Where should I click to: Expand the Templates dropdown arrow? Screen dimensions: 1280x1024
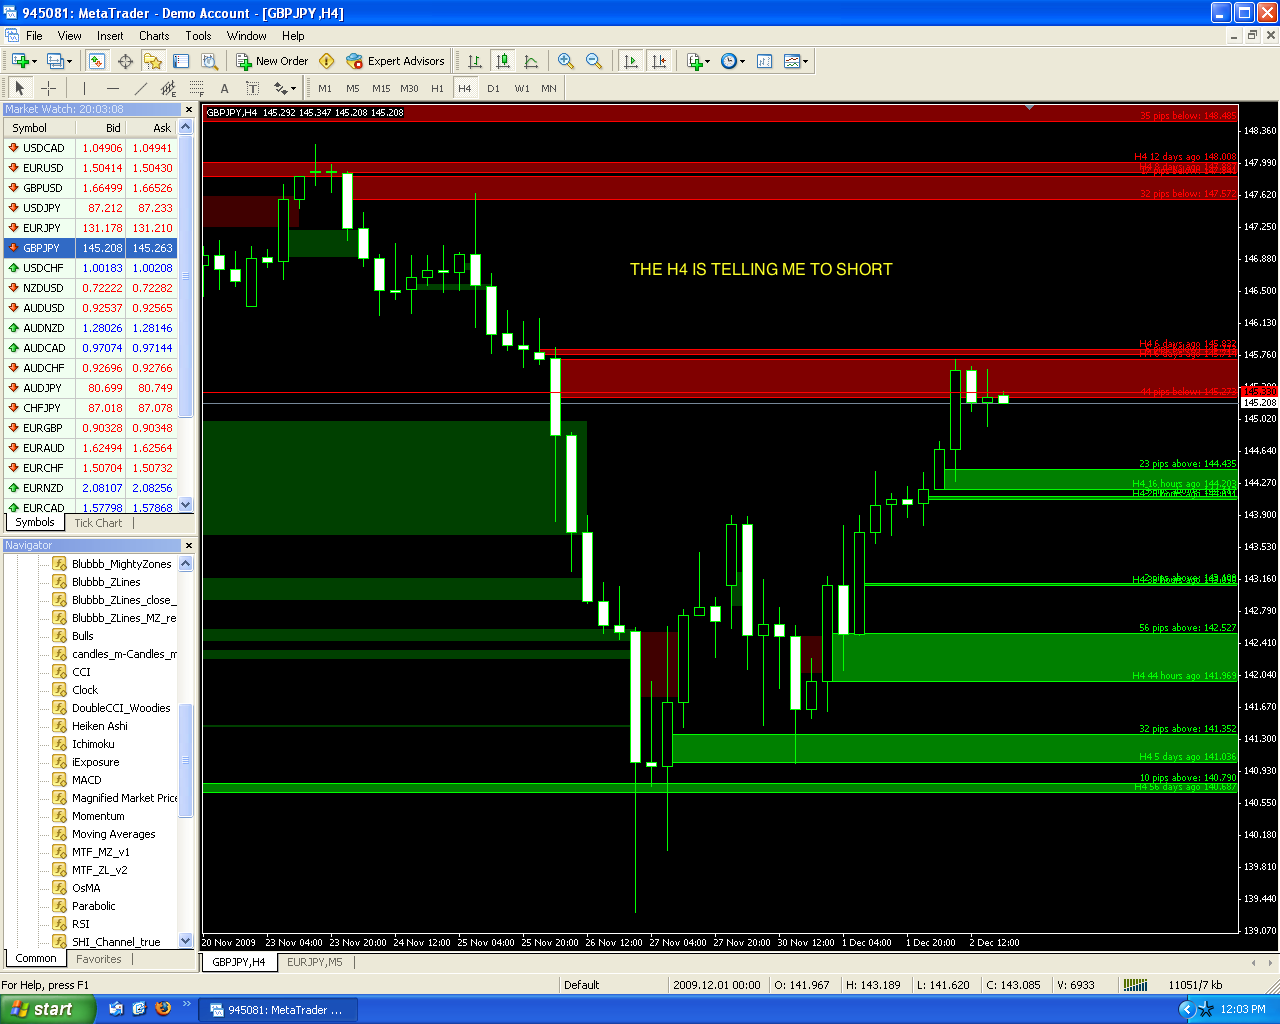805,62
